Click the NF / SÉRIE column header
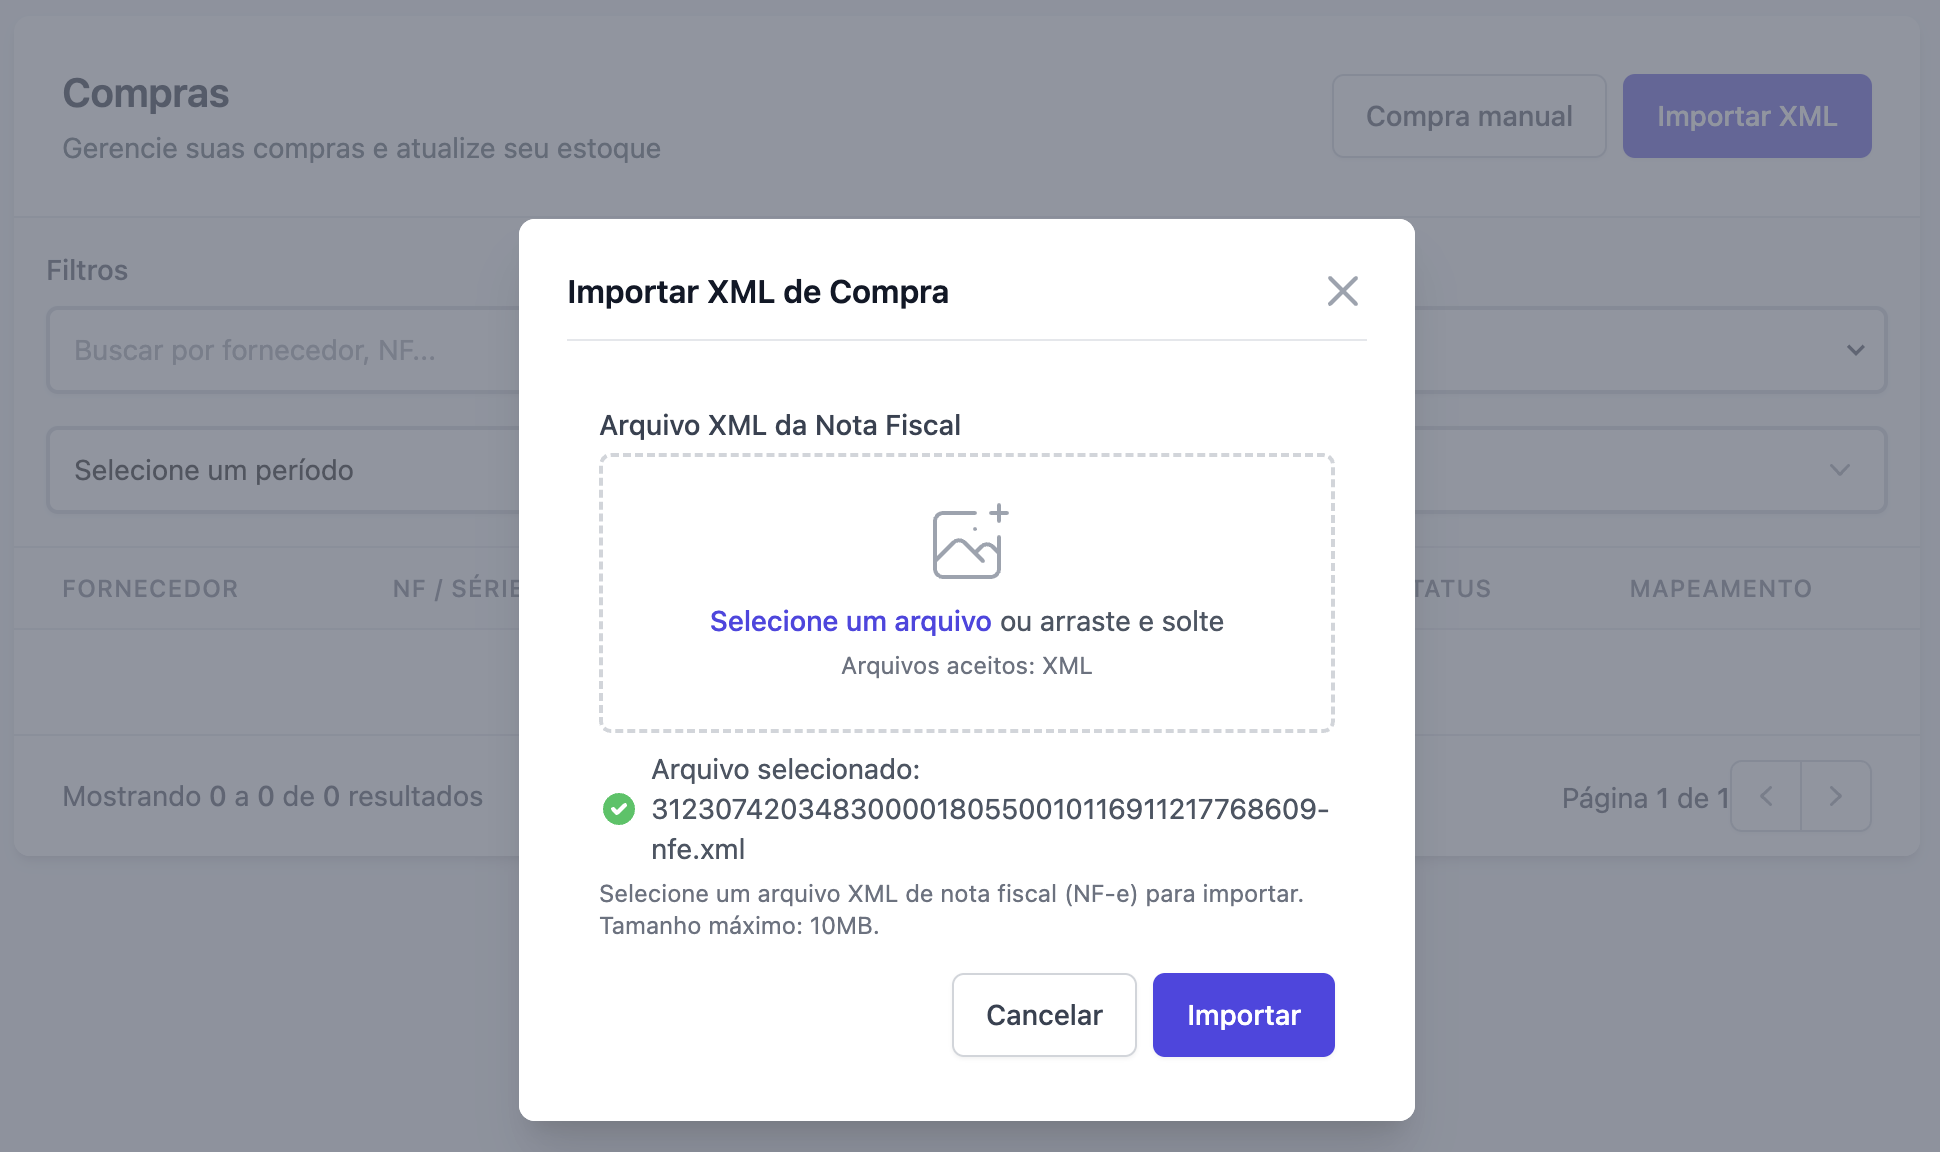Image resolution: width=1940 pixels, height=1152 pixels. pyautogui.click(x=456, y=589)
